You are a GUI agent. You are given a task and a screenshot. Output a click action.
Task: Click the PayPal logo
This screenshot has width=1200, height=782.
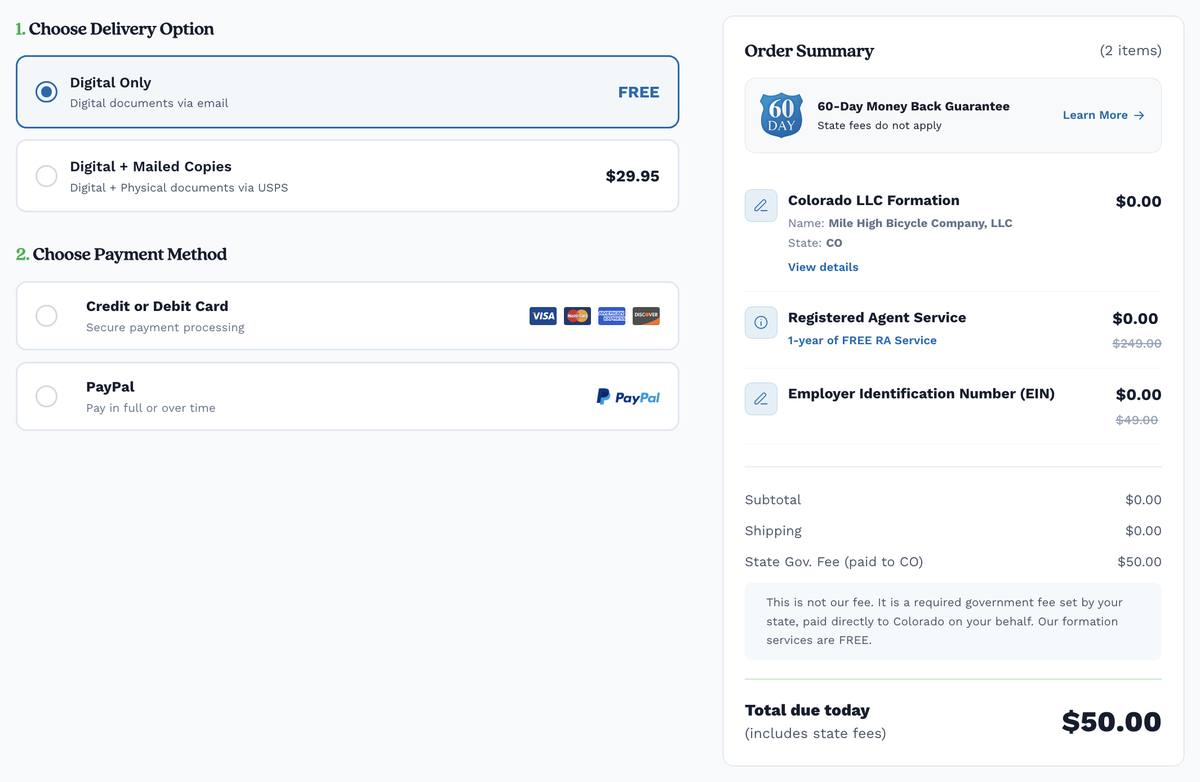[x=628, y=397]
